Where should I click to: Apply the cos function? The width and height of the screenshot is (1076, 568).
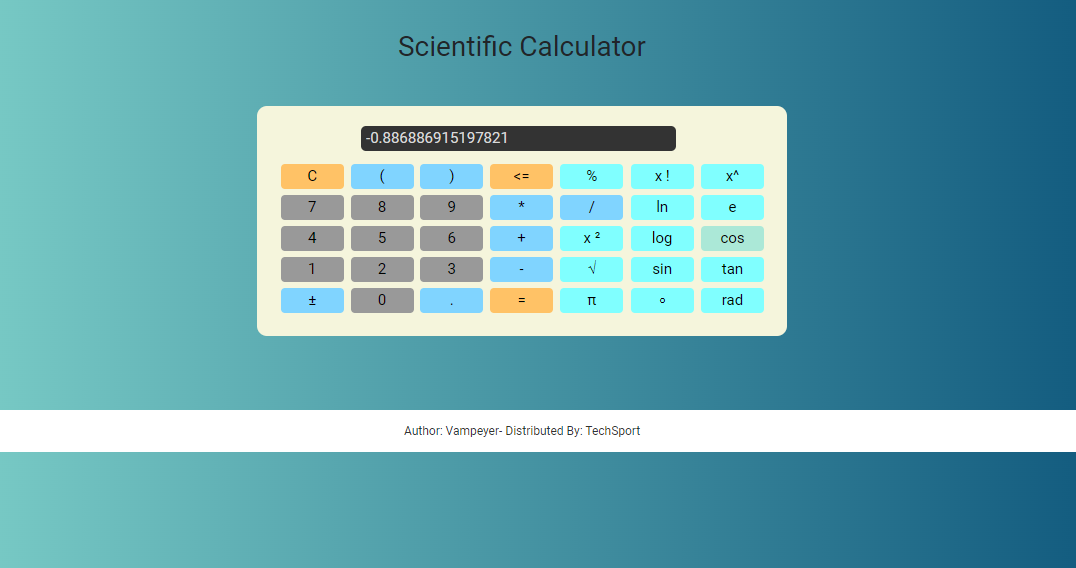coord(732,239)
